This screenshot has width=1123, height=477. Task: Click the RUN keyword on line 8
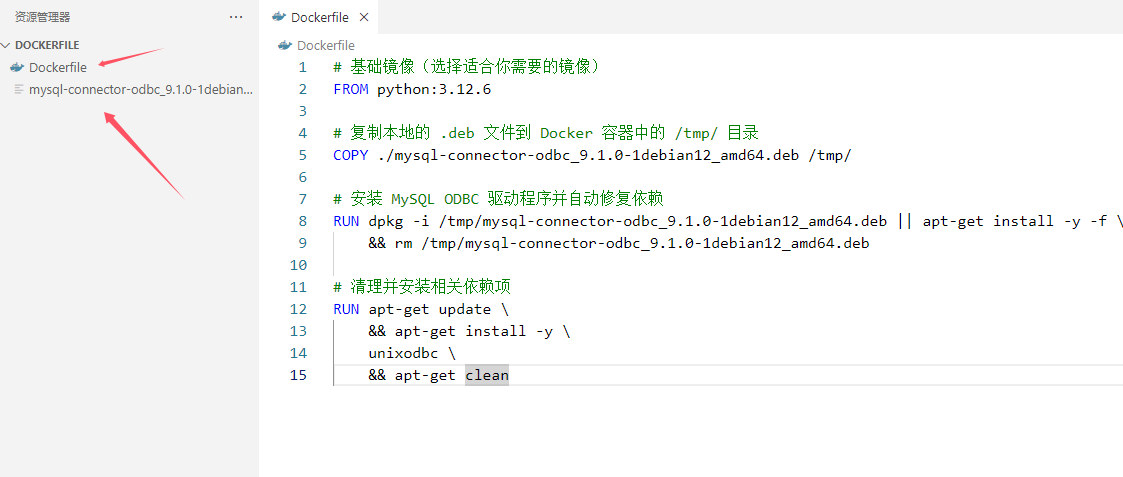click(x=347, y=221)
